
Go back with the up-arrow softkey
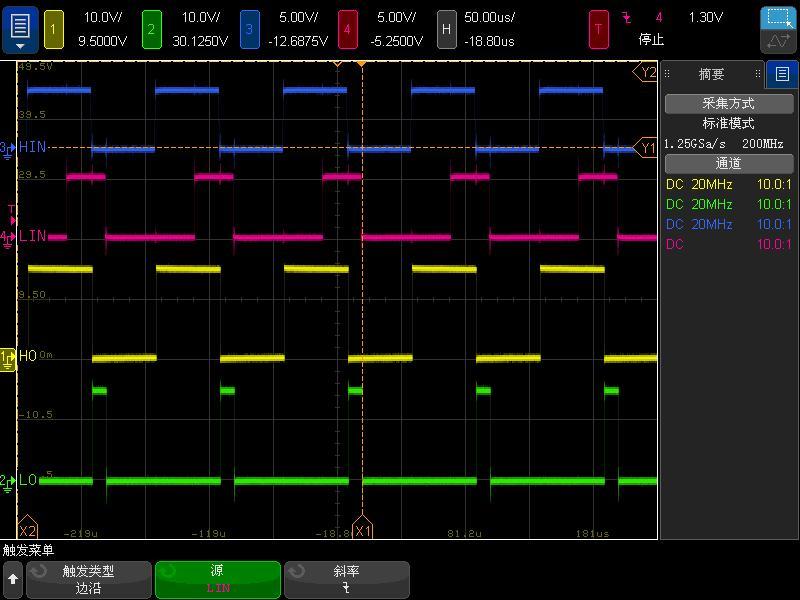click(x=13, y=579)
